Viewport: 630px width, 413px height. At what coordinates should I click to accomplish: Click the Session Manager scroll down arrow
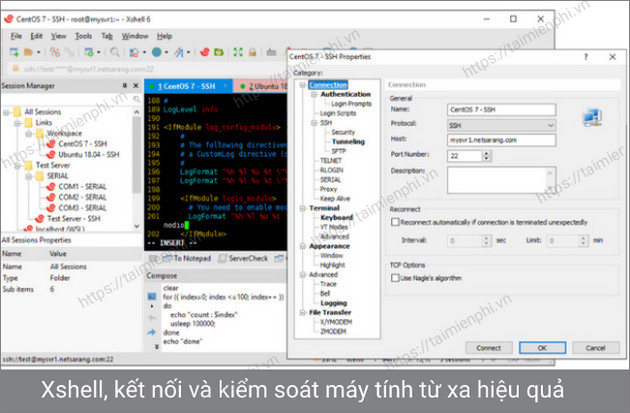(x=137, y=226)
